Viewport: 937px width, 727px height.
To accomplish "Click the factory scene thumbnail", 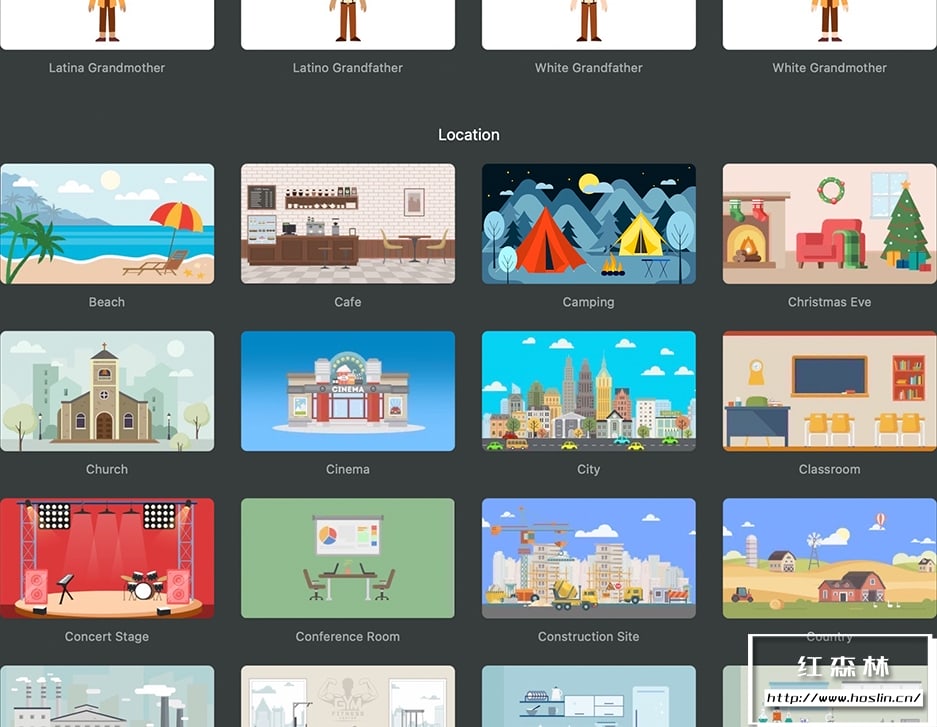I will pos(107,697).
